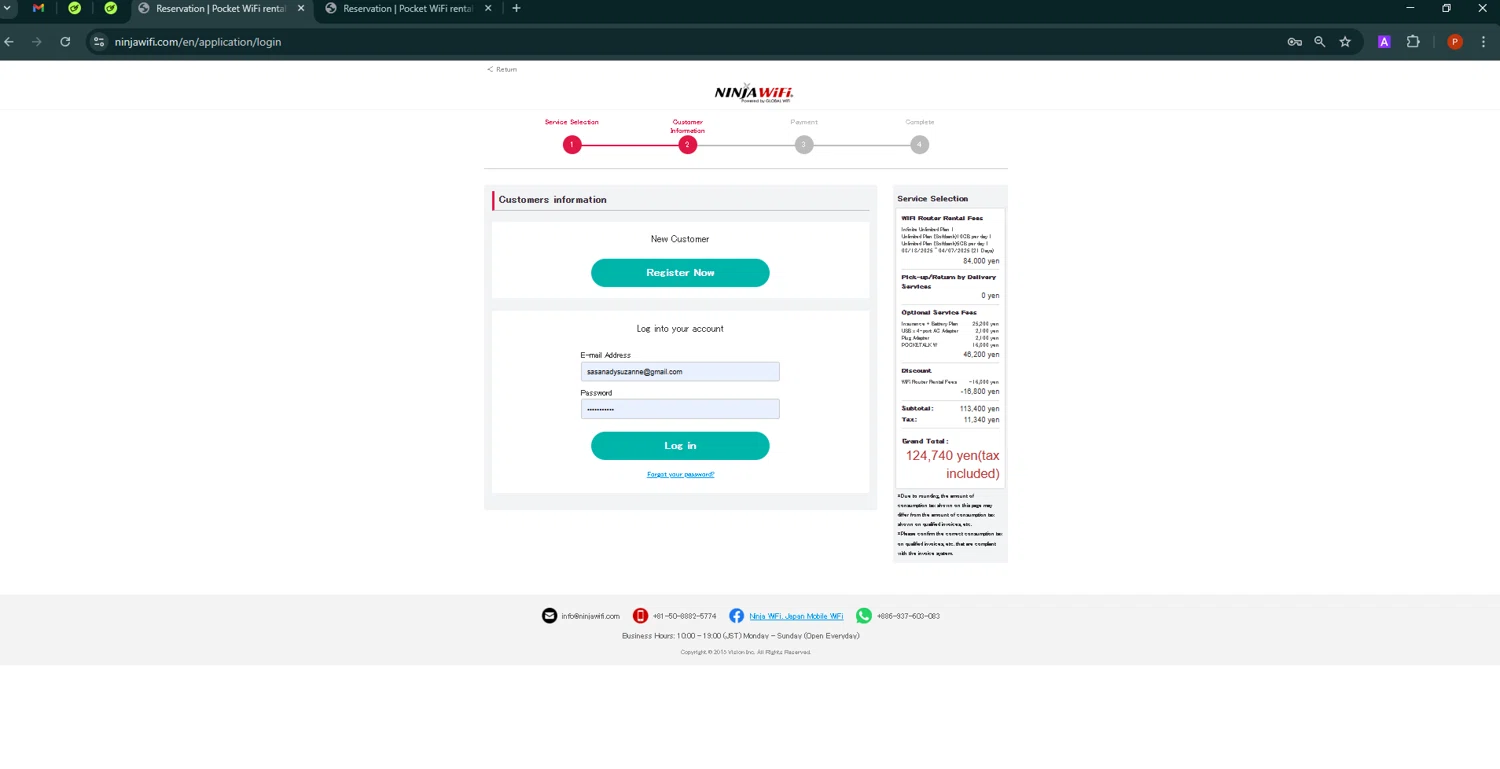Open the tab search dropdown arrow
The height and width of the screenshot is (769, 1500).
8,8
